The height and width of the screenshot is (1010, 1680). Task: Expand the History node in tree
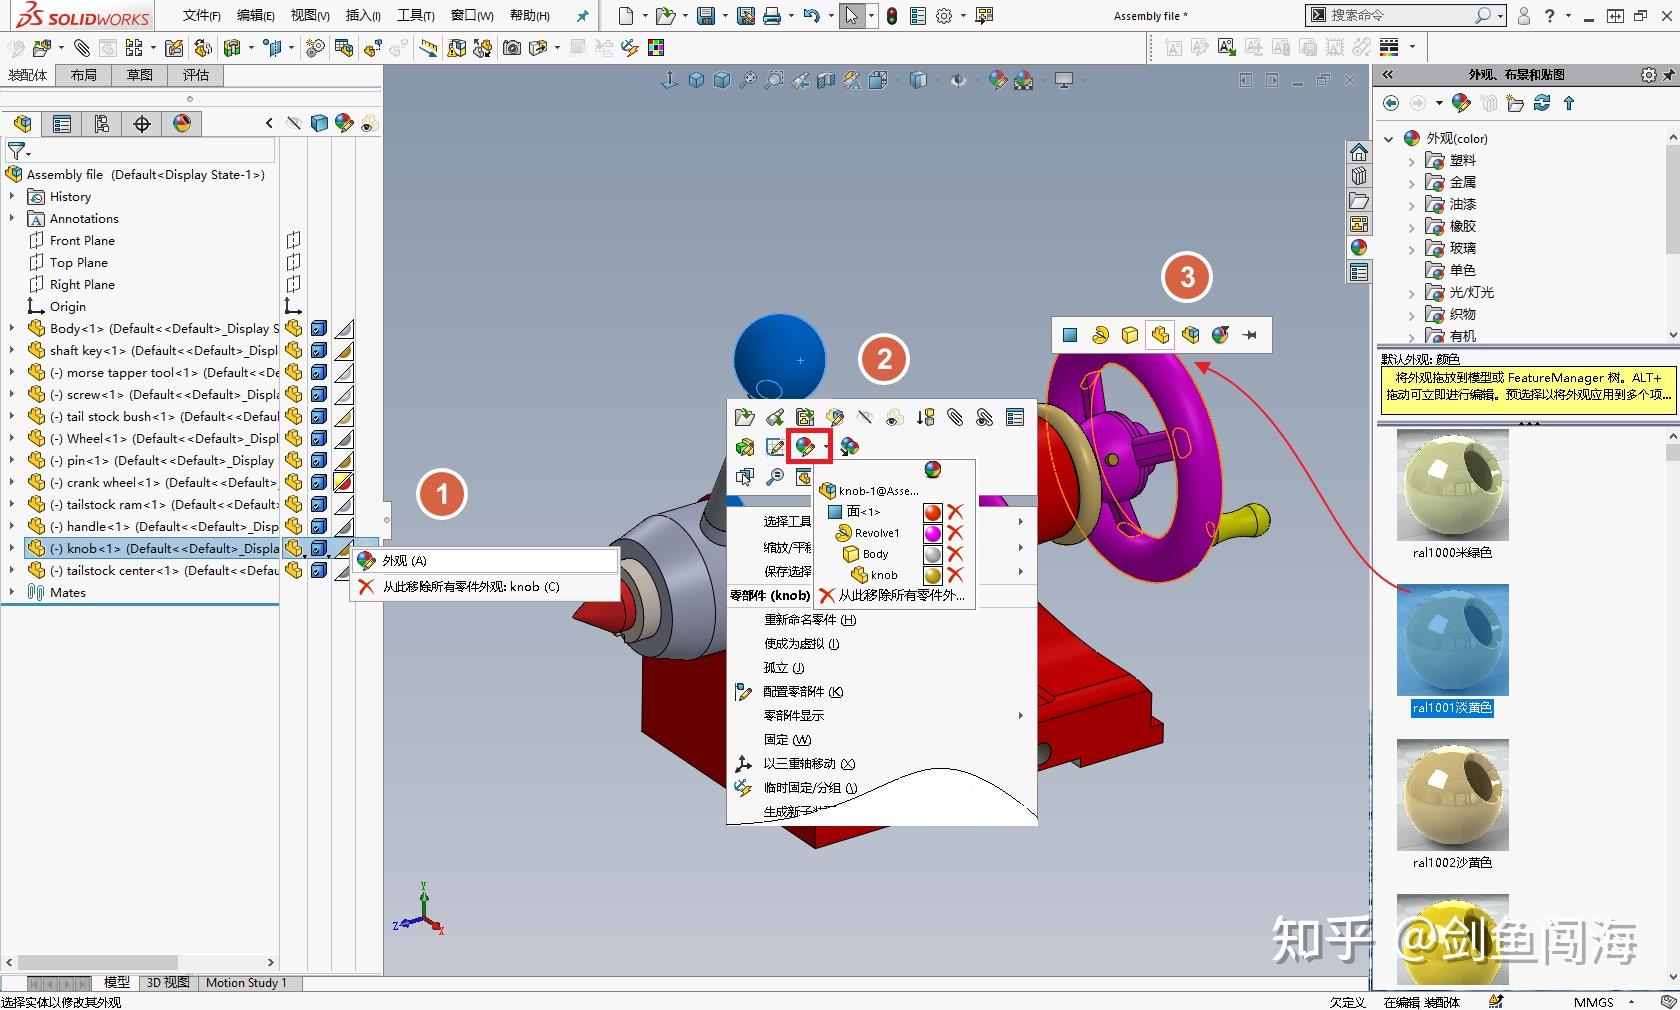[x=12, y=197]
